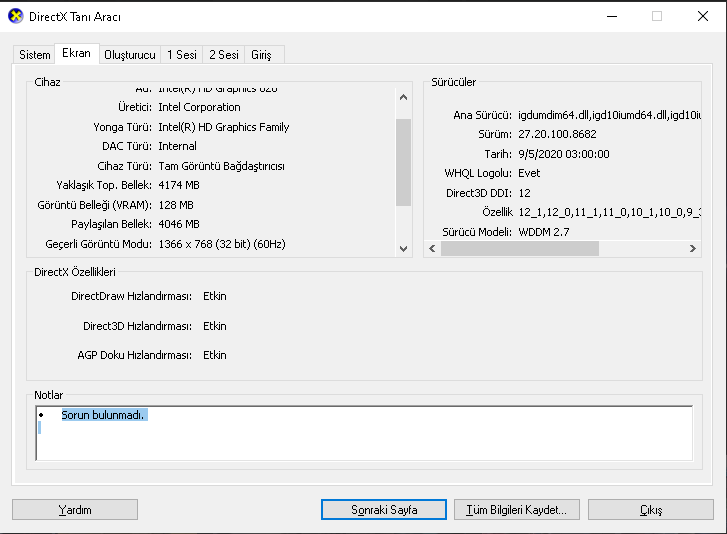Click the 'Geçerli Görüntü Modu:' label
This screenshot has height=534, width=727.
(x=98, y=244)
